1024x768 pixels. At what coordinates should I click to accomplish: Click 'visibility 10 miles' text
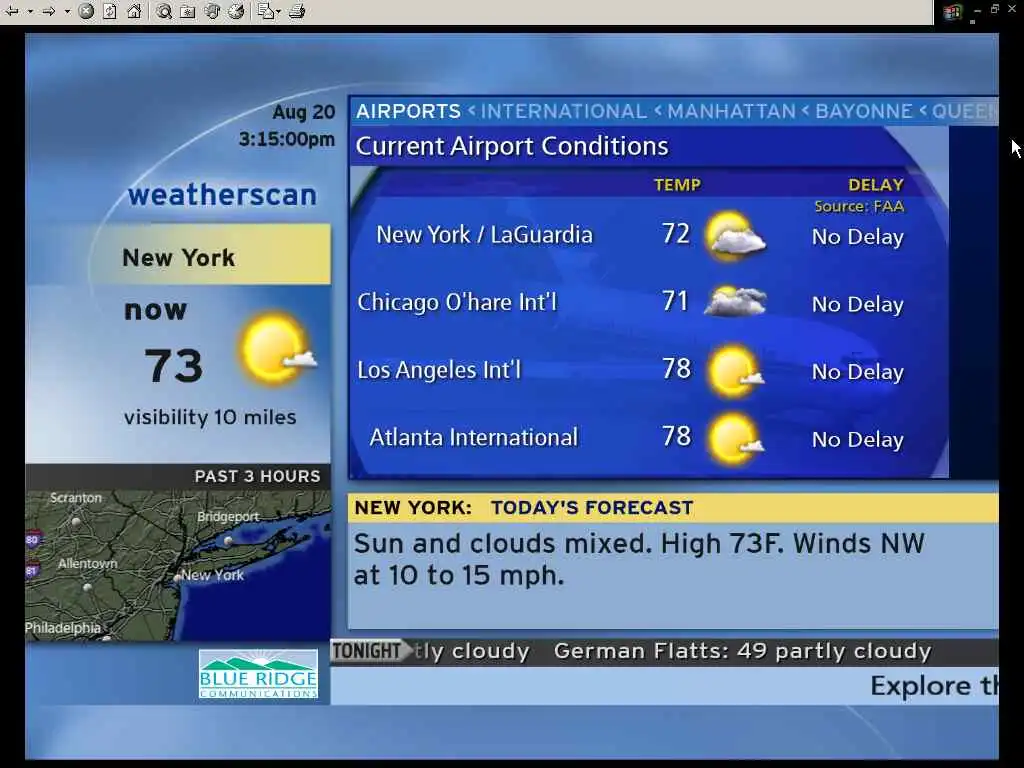point(210,417)
